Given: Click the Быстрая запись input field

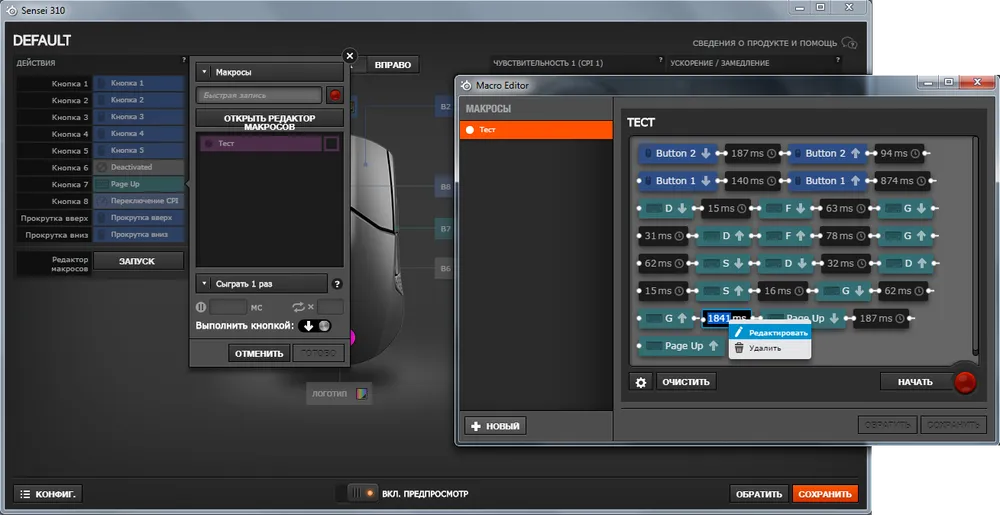Looking at the screenshot, I should click(258, 96).
